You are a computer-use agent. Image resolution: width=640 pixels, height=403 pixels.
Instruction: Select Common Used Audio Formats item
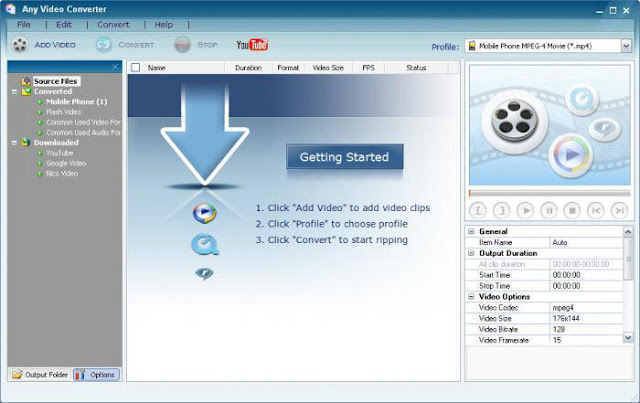coord(83,132)
